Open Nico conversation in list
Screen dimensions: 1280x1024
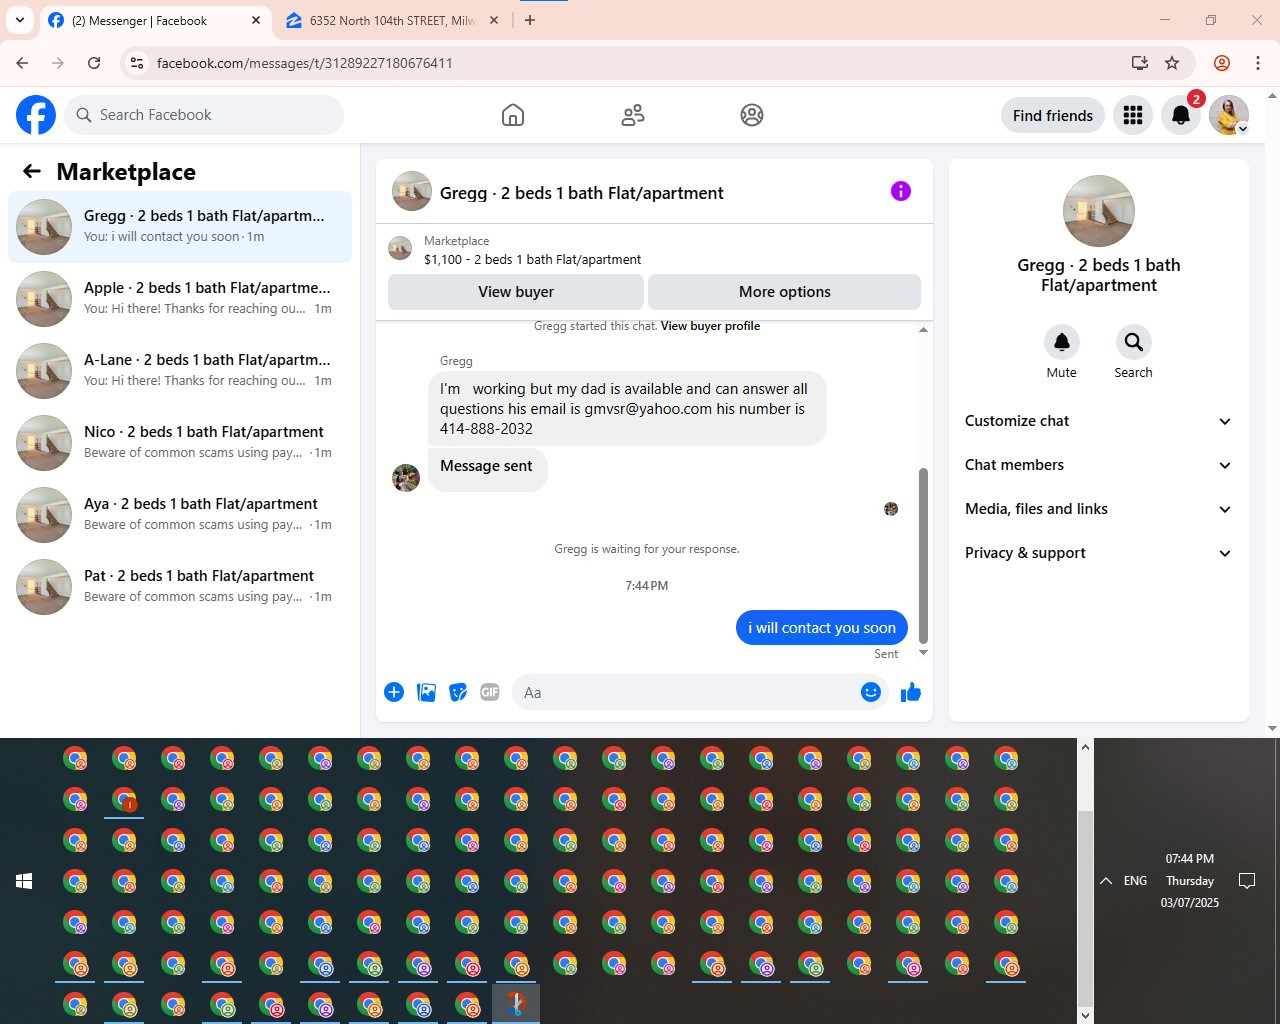click(x=180, y=443)
